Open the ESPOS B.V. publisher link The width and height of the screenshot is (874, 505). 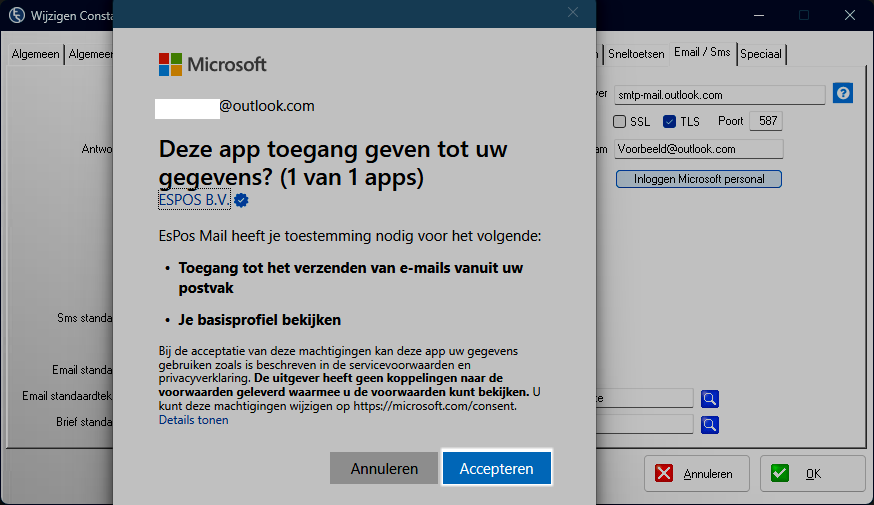pos(194,200)
